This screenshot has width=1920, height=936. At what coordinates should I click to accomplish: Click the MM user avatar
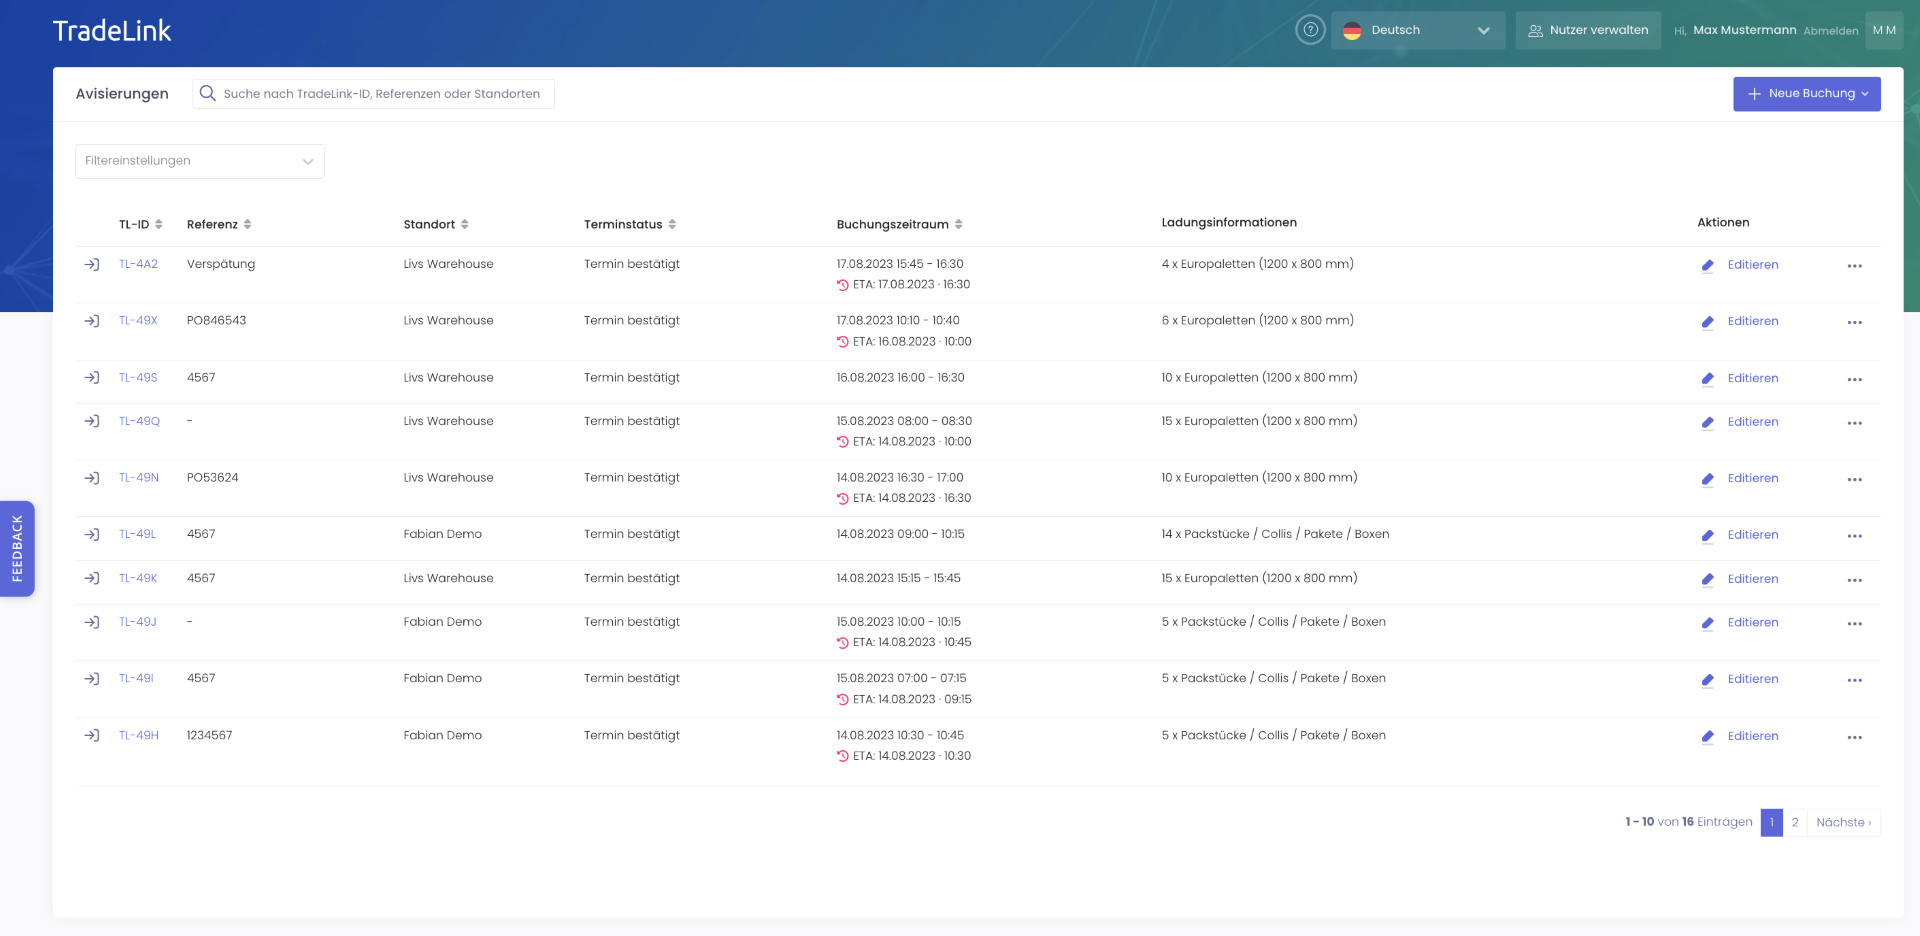(x=1884, y=30)
